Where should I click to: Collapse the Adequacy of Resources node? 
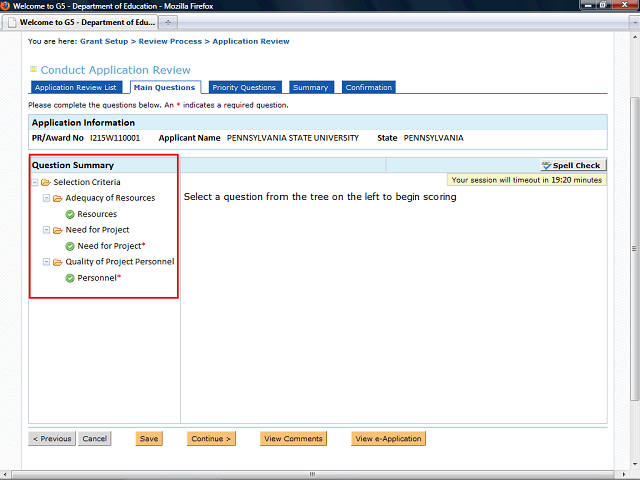click(47, 198)
